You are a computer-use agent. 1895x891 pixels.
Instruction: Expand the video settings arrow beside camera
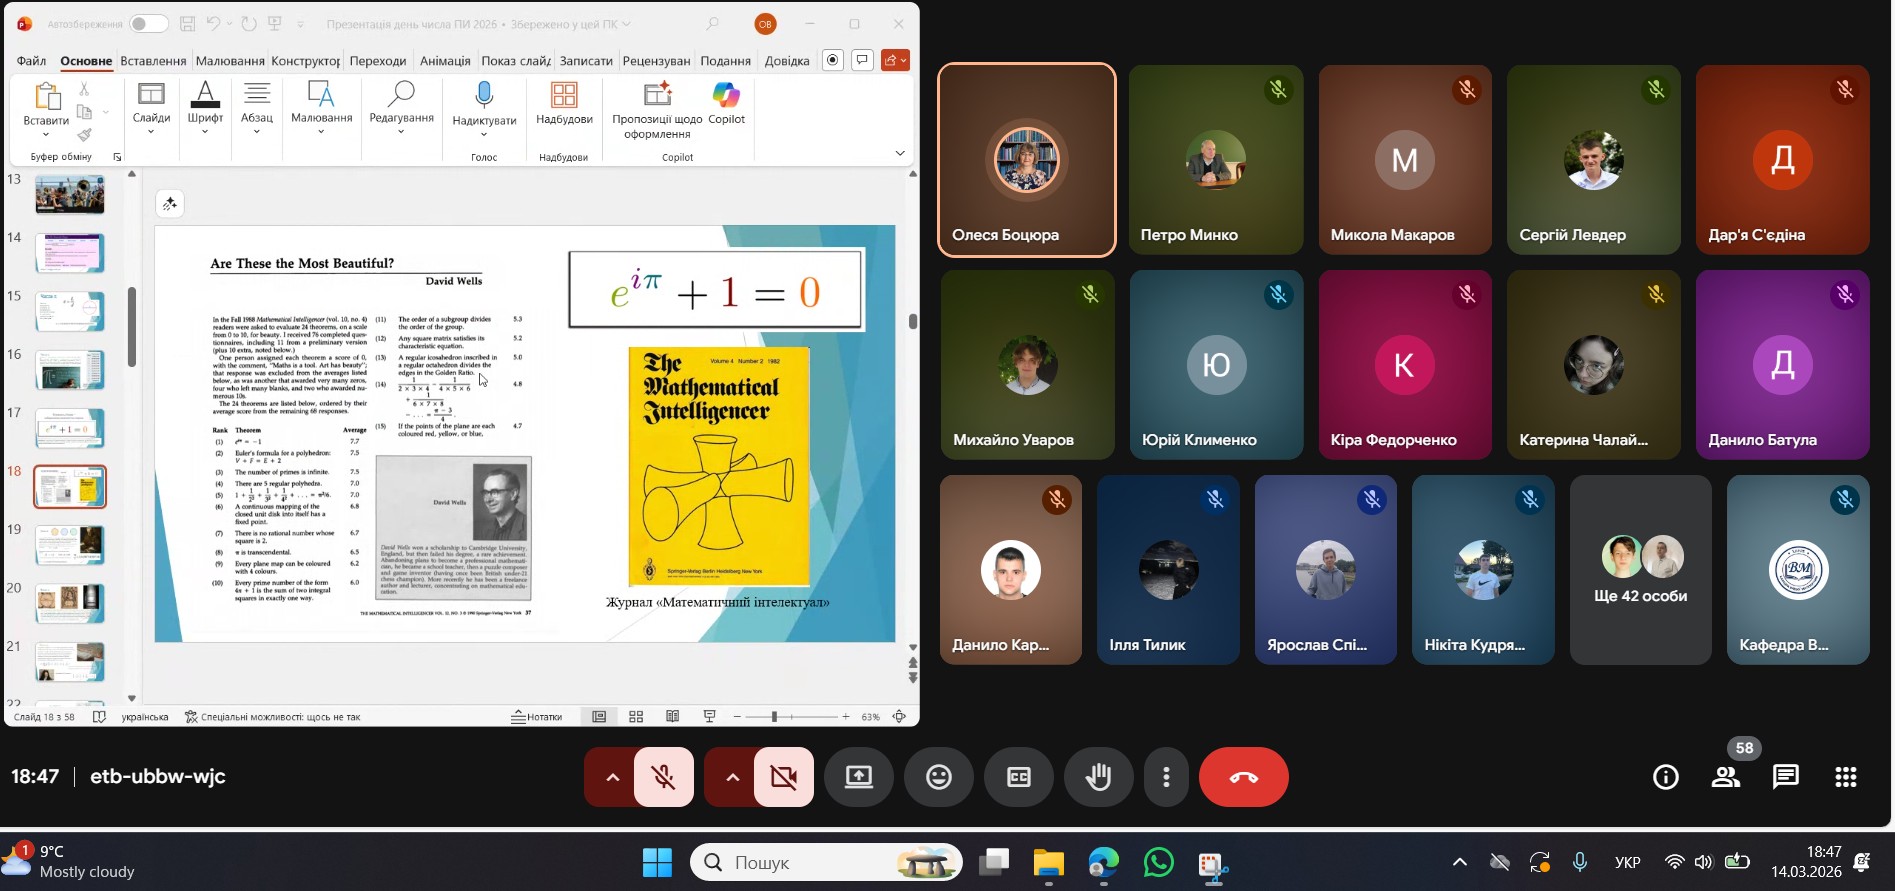click(732, 777)
